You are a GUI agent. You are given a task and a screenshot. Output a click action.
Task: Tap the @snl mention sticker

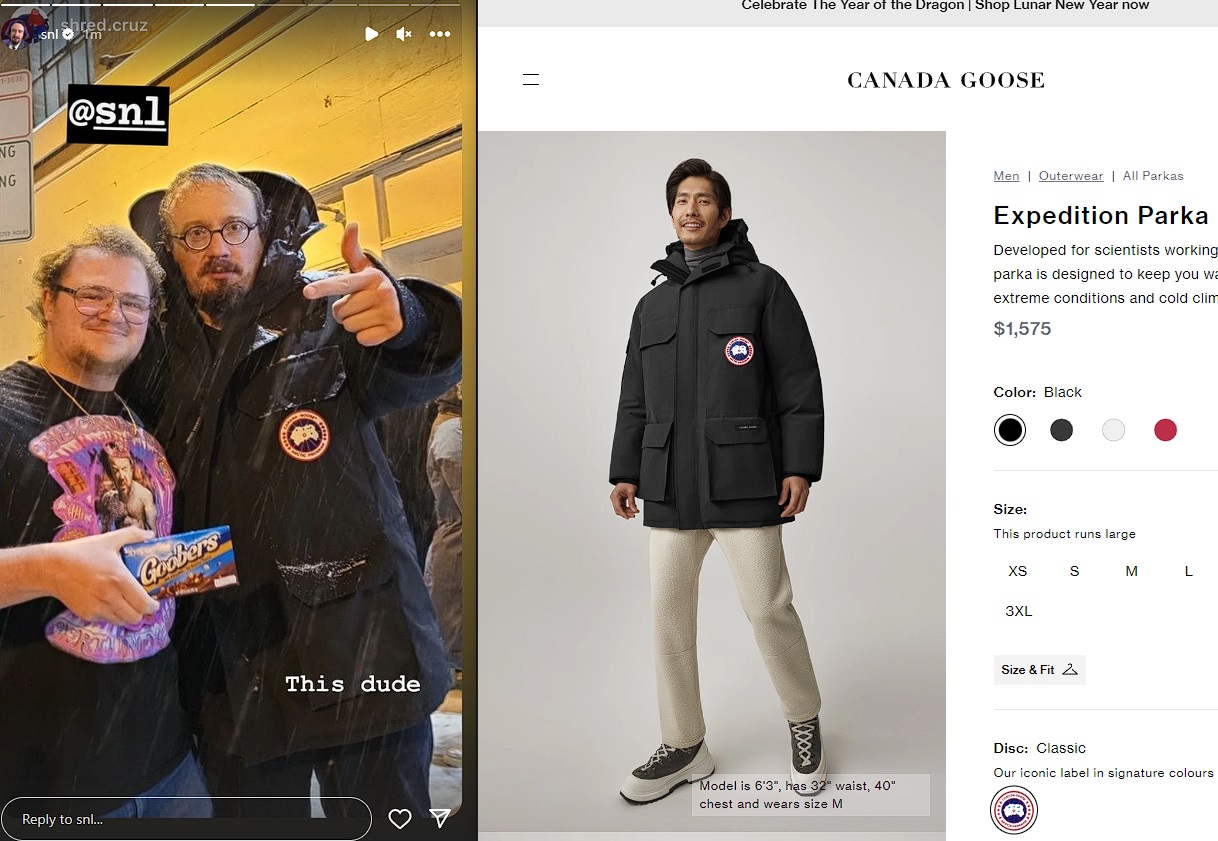pyautogui.click(x=118, y=115)
